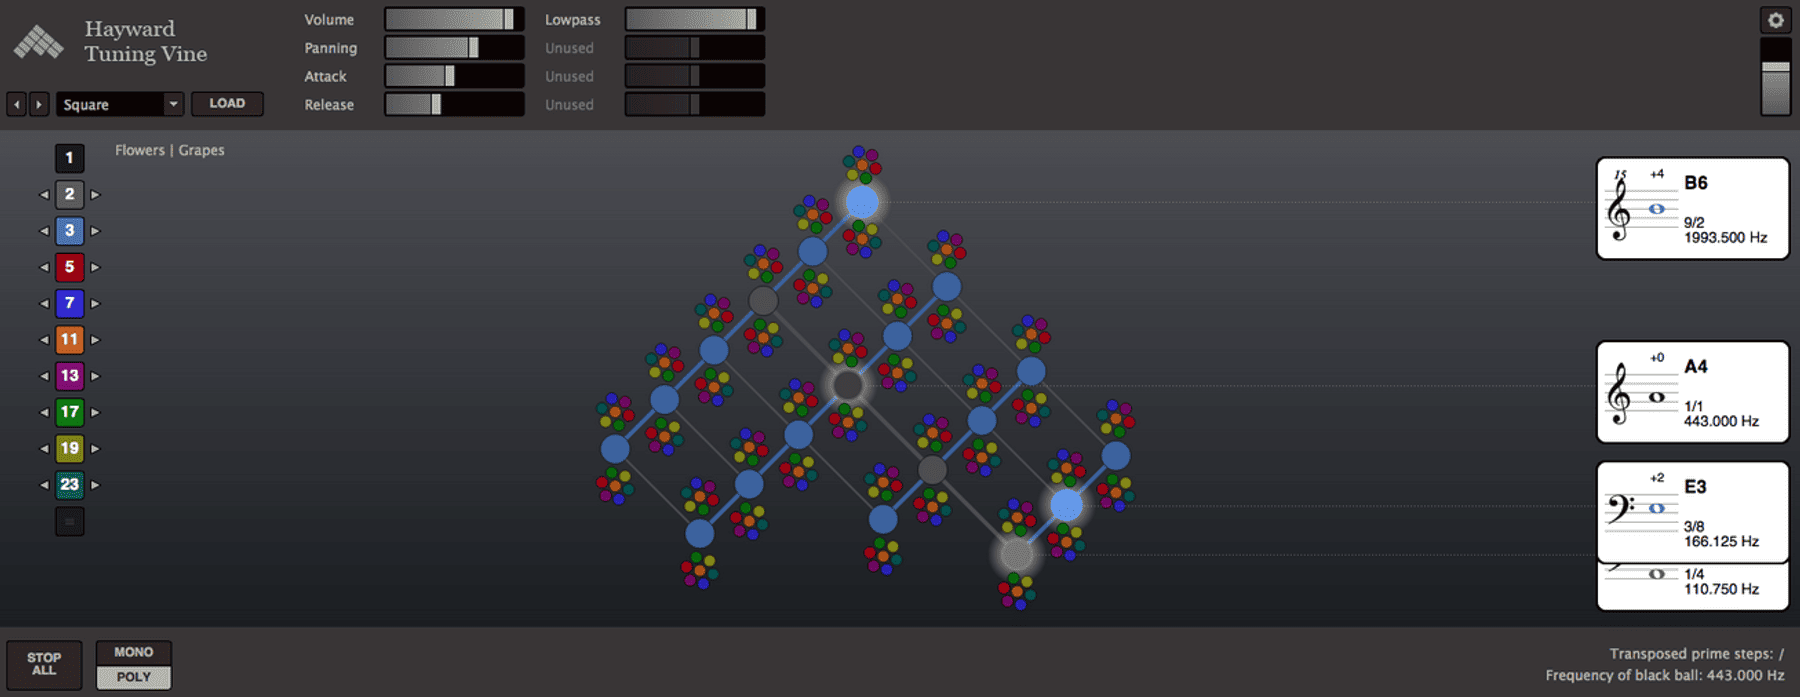Open the 1/4 110.750 Hz note card

click(1692, 585)
